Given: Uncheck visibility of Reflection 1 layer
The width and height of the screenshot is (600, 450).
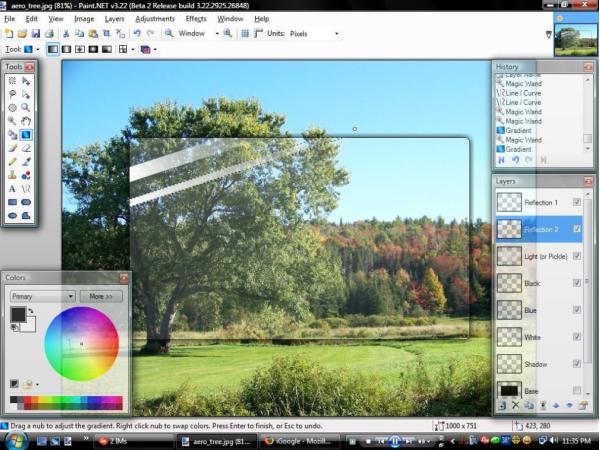Looking at the screenshot, I should click(x=577, y=202).
